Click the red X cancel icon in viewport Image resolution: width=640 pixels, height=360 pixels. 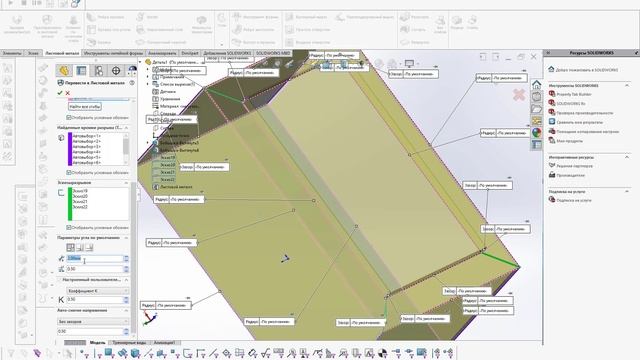519,95
